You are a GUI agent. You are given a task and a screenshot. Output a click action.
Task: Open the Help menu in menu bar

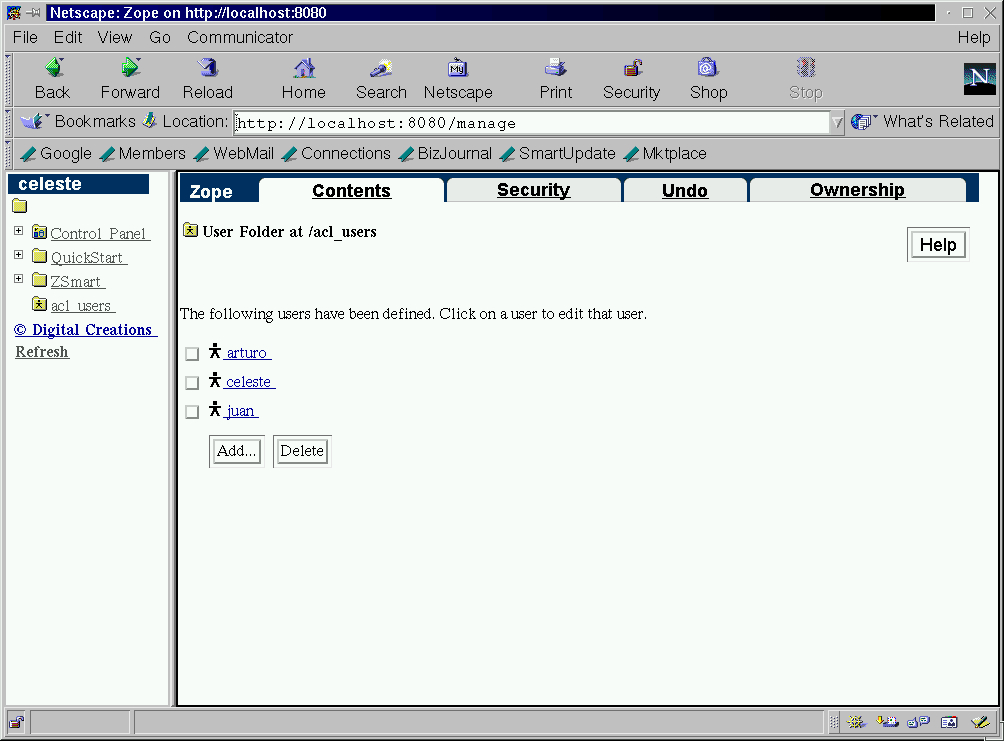coord(974,38)
